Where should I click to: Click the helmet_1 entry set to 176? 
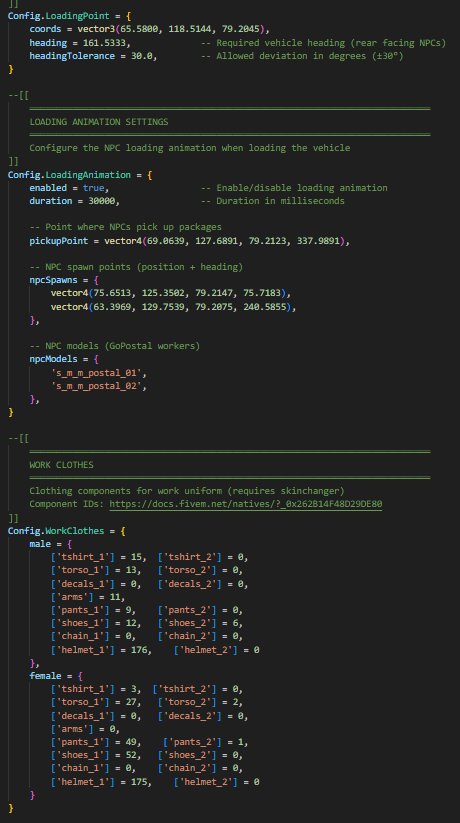[101, 650]
